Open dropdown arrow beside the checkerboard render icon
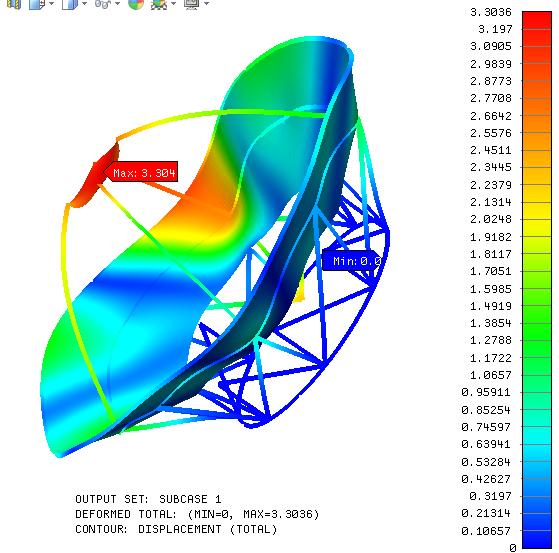 [x=174, y=4]
